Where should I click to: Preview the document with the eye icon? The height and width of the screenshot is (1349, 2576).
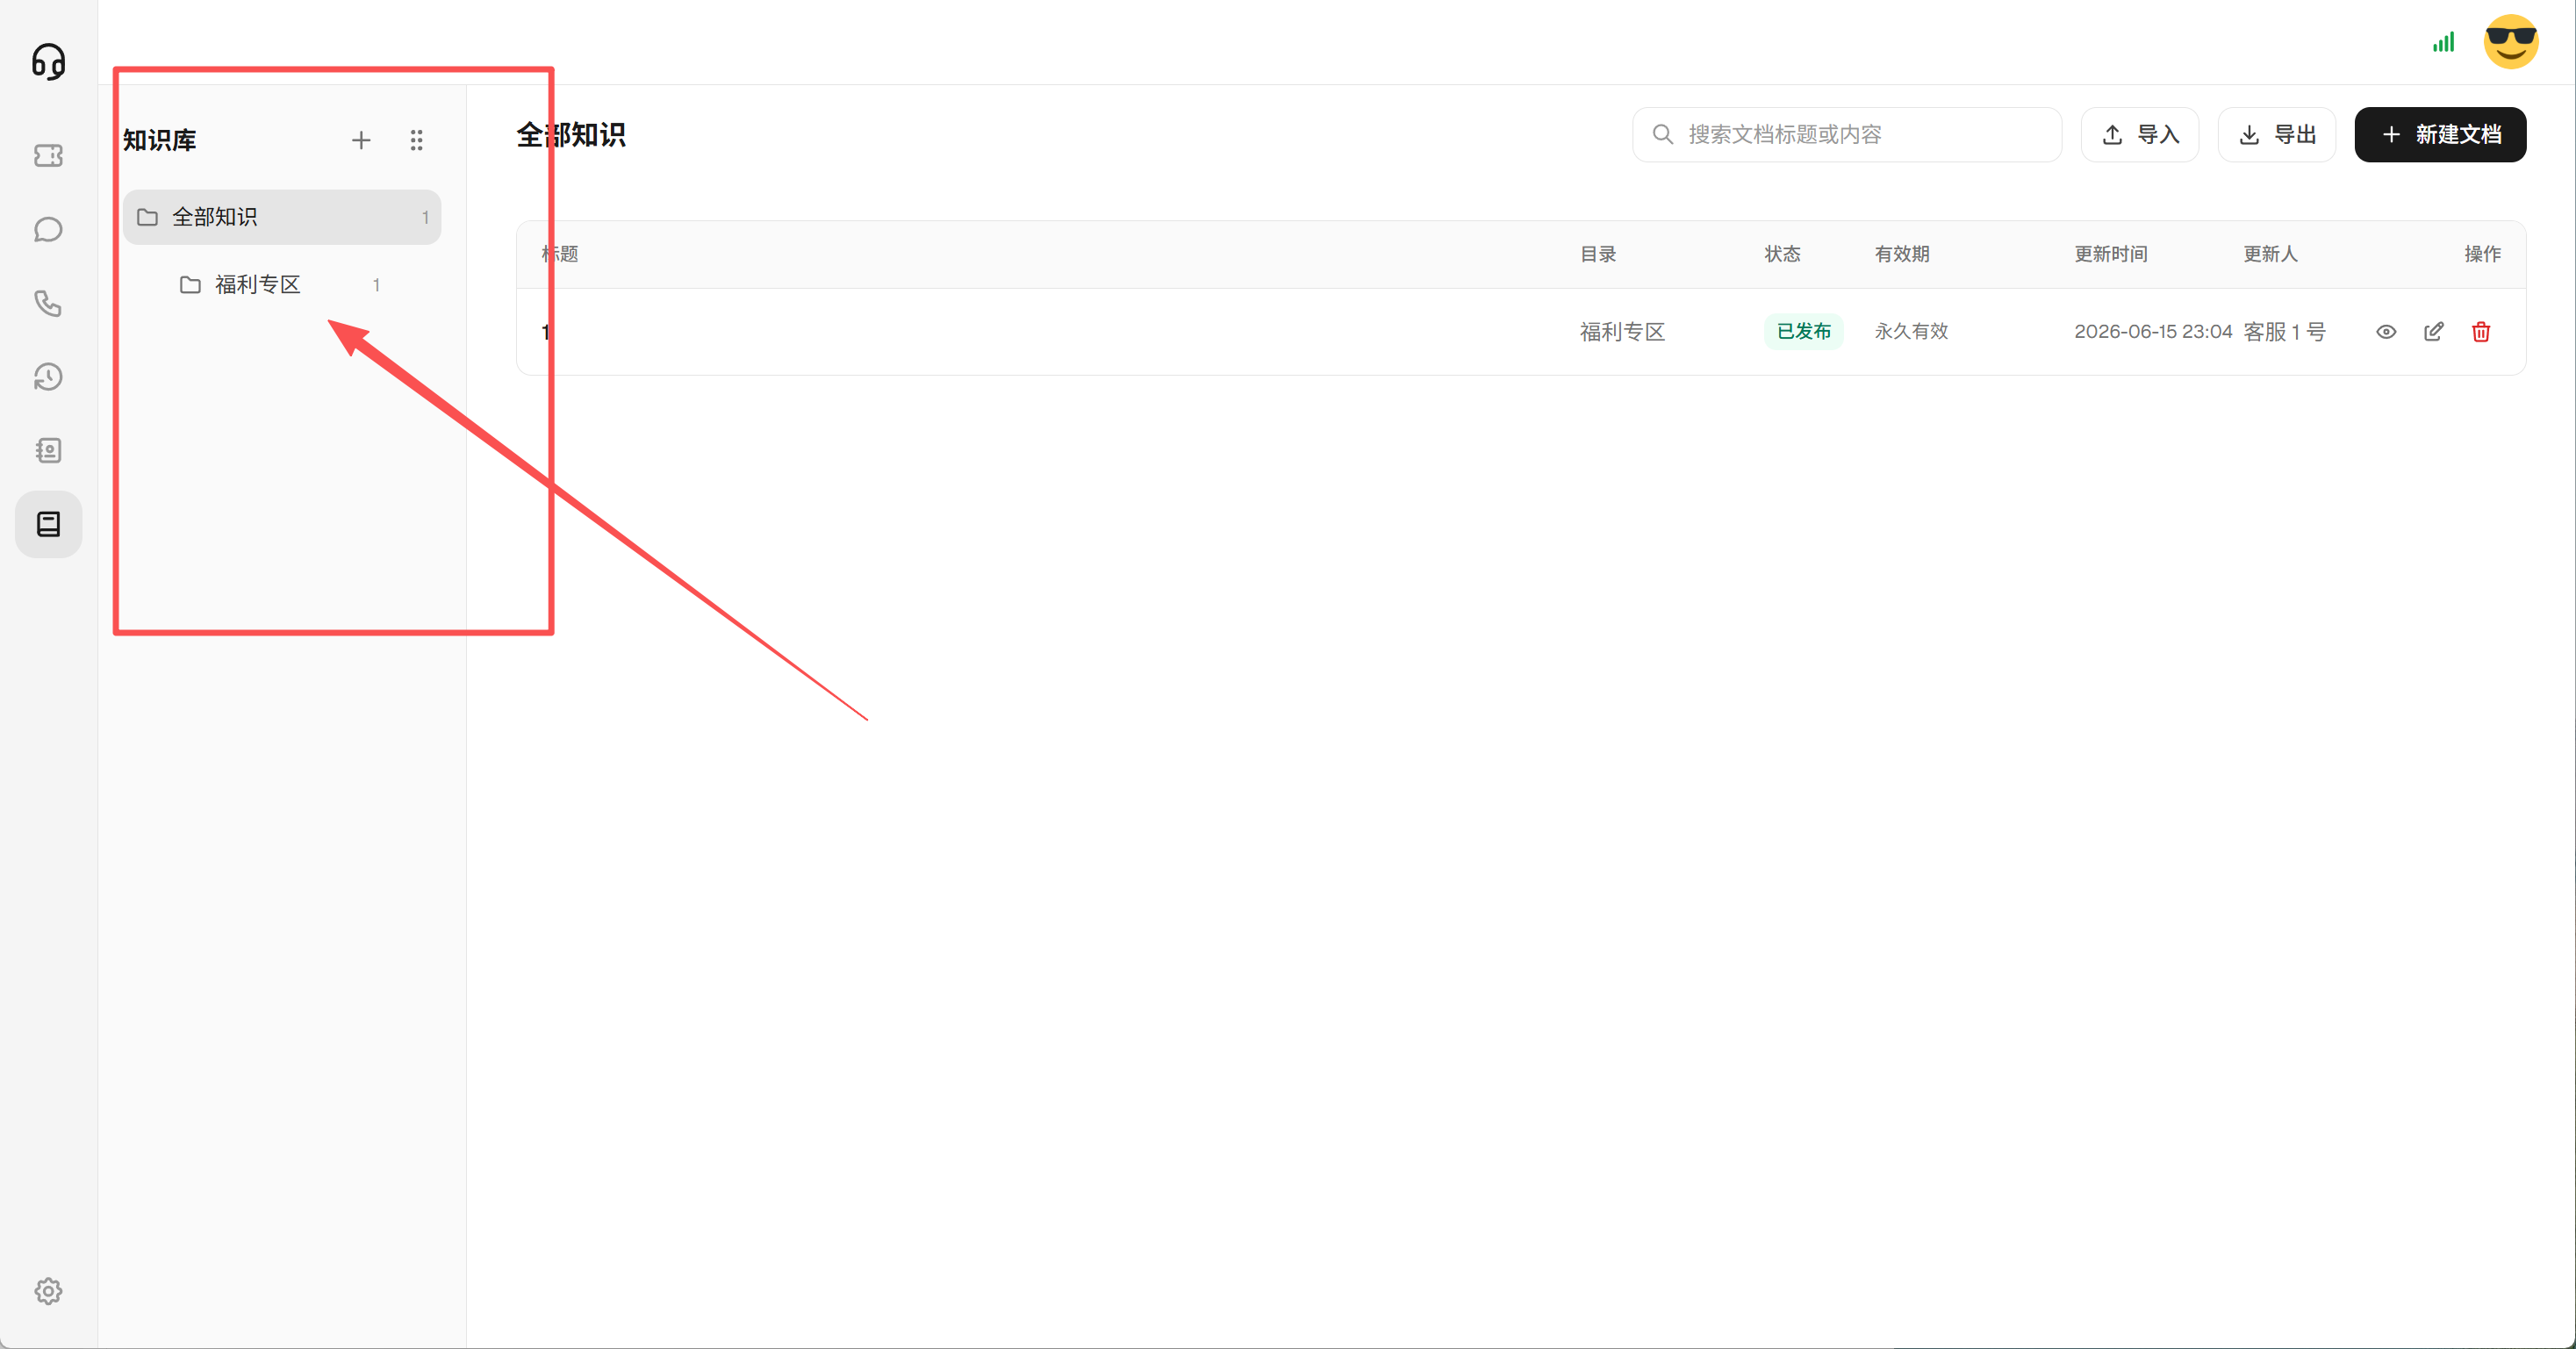[2386, 332]
